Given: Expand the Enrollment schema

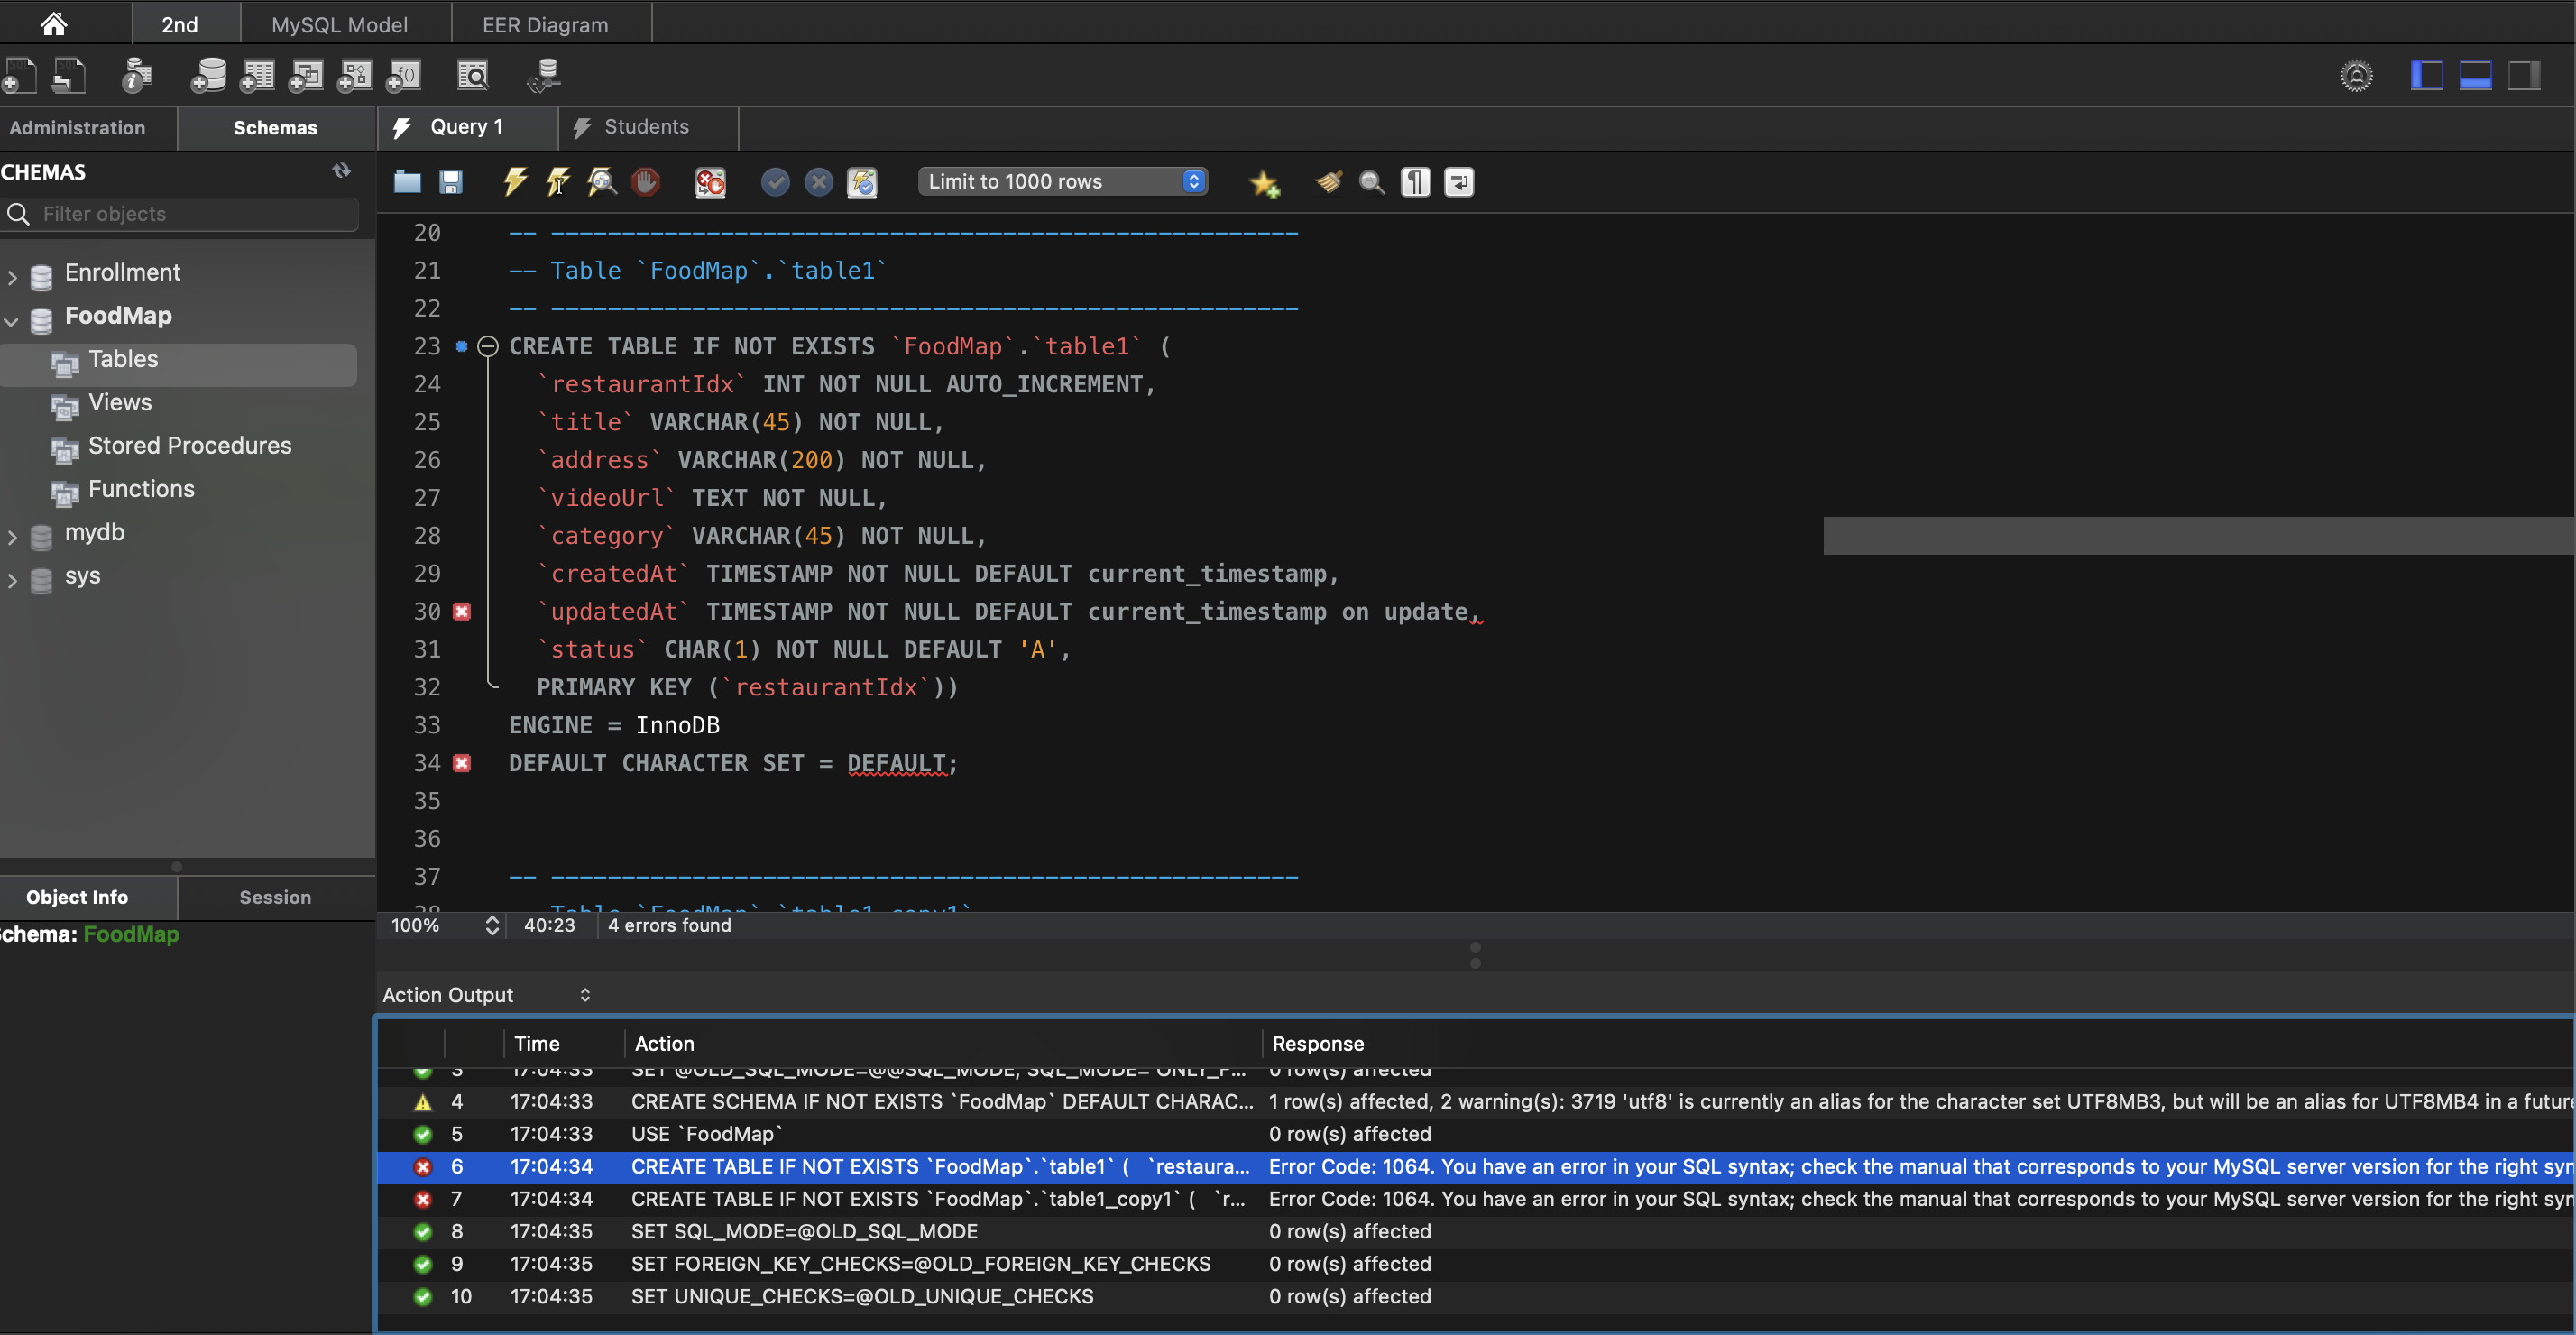Looking at the screenshot, I should [12, 277].
